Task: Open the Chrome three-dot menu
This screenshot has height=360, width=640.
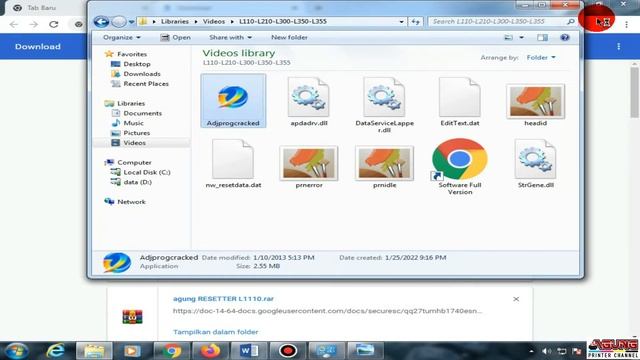Action: coord(626,24)
